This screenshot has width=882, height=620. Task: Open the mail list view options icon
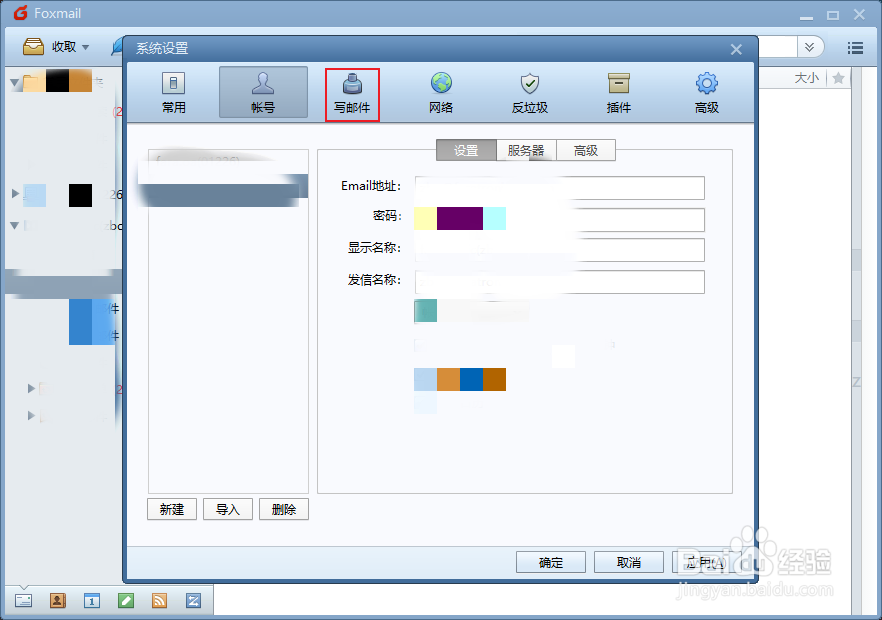855,46
